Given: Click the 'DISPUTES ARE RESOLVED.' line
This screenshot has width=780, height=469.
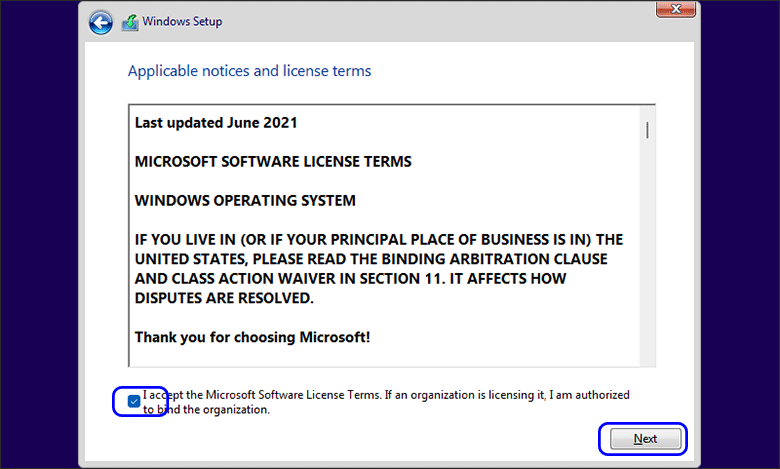Looking at the screenshot, I should tap(224, 298).
